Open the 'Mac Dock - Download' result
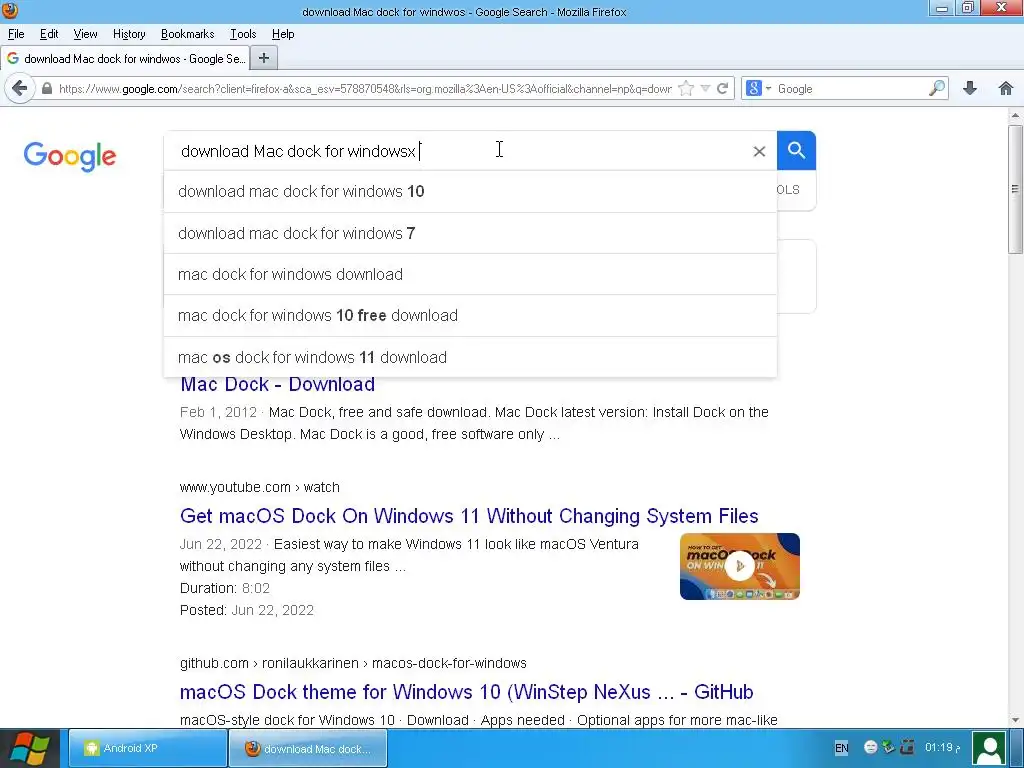This screenshot has height=768, width=1024. point(278,385)
